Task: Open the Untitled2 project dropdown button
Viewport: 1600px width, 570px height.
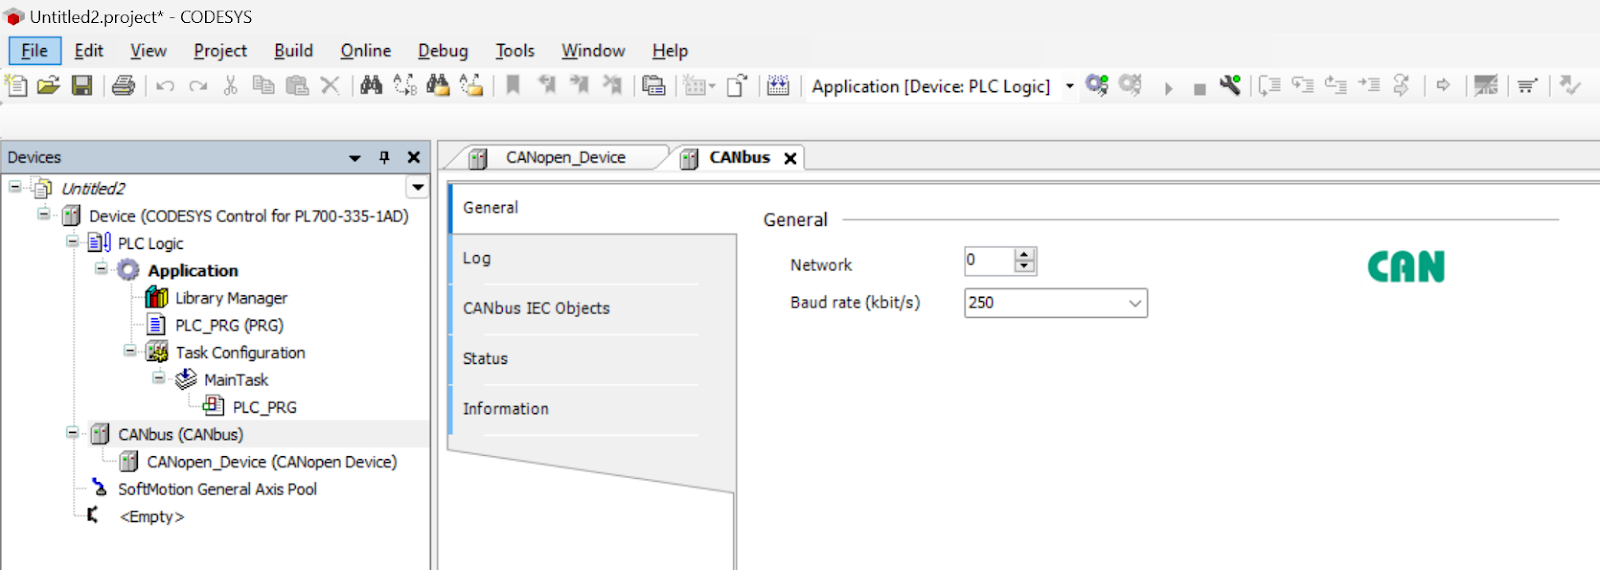Action: click(418, 187)
